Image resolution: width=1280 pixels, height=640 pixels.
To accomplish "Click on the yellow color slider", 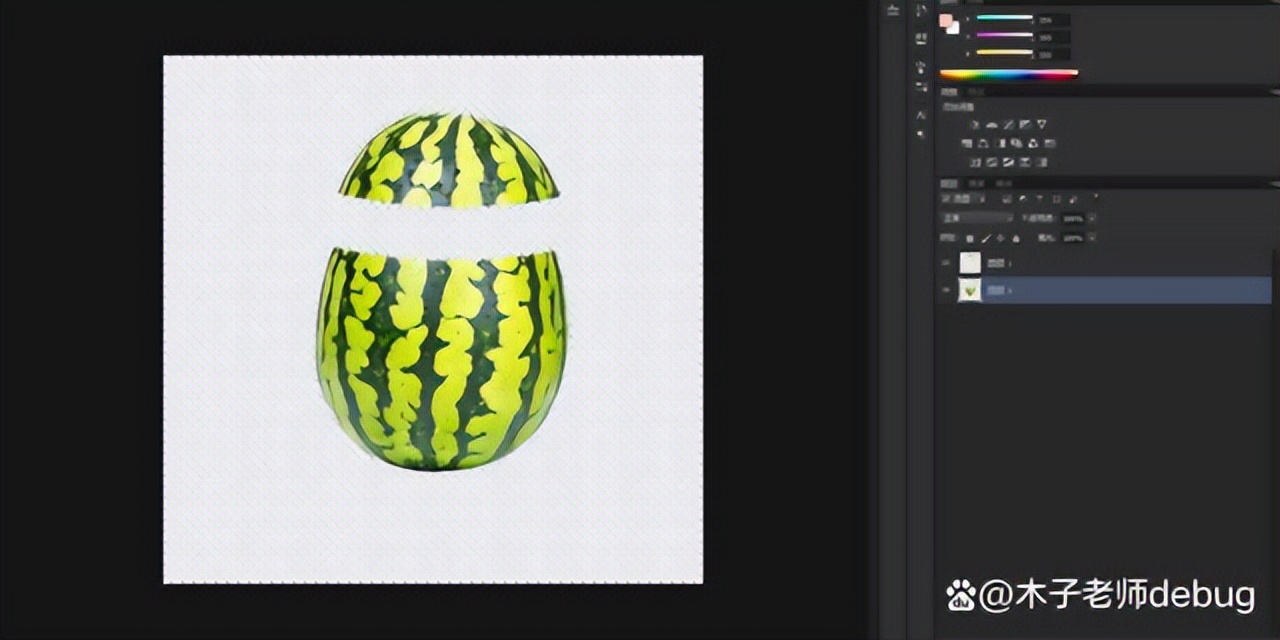I will [x=1004, y=52].
